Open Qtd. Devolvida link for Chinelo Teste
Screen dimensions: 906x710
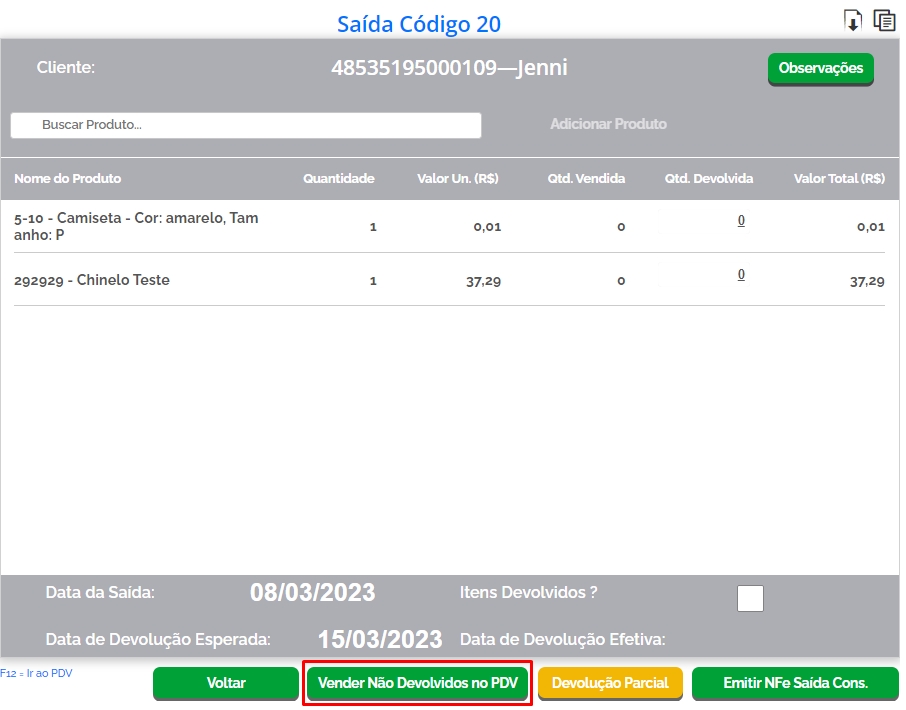[741, 275]
